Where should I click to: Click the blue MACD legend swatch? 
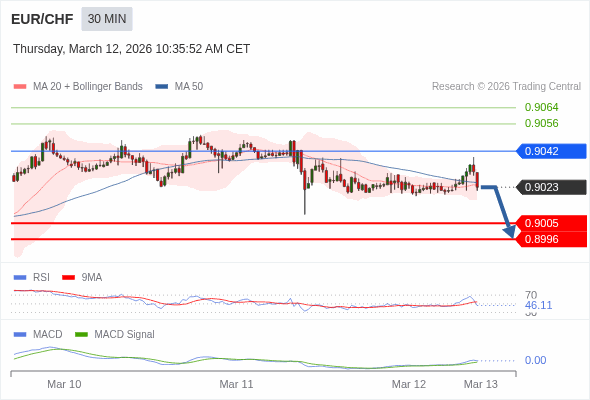[x=20, y=335]
